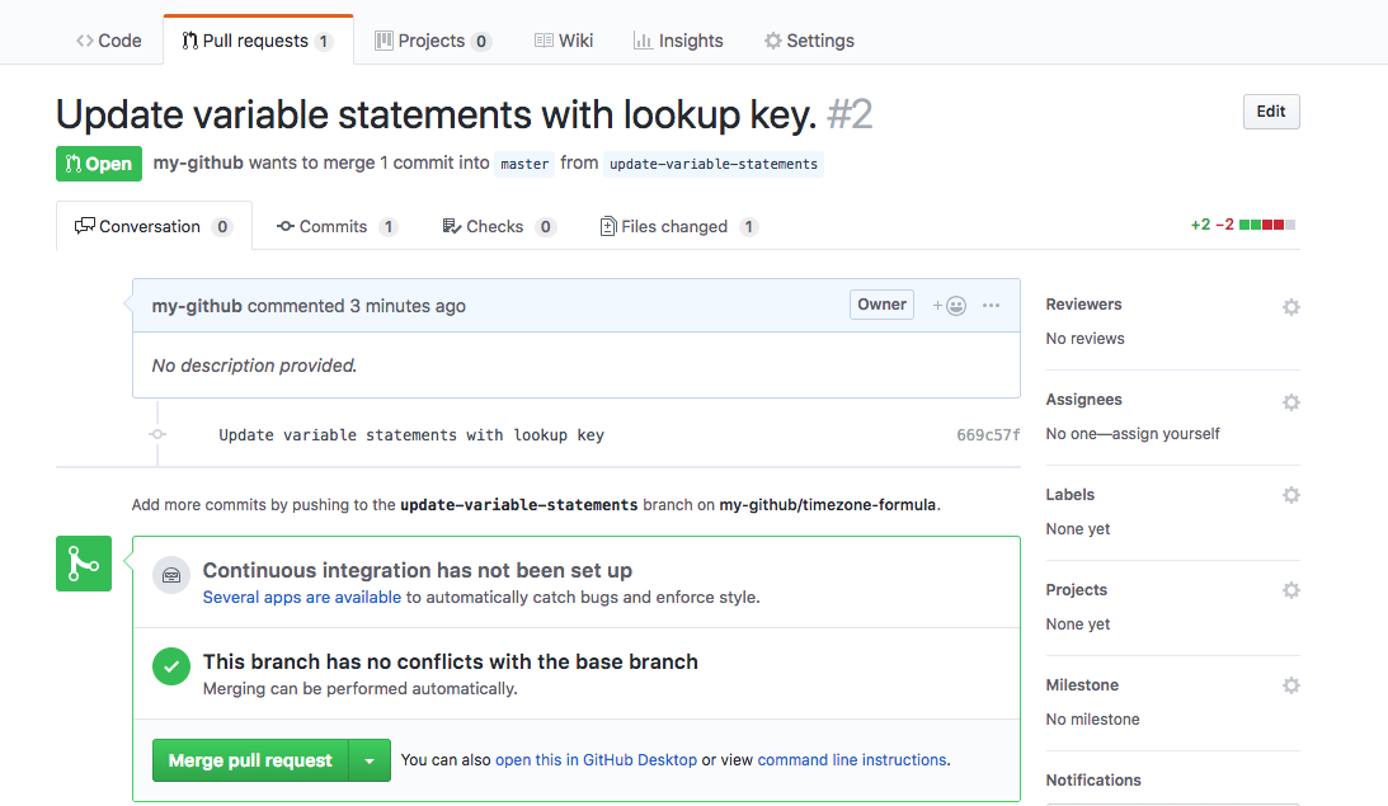Image resolution: width=1388 pixels, height=806 pixels.
Task: Open the repository Settings tab
Action: 808,40
